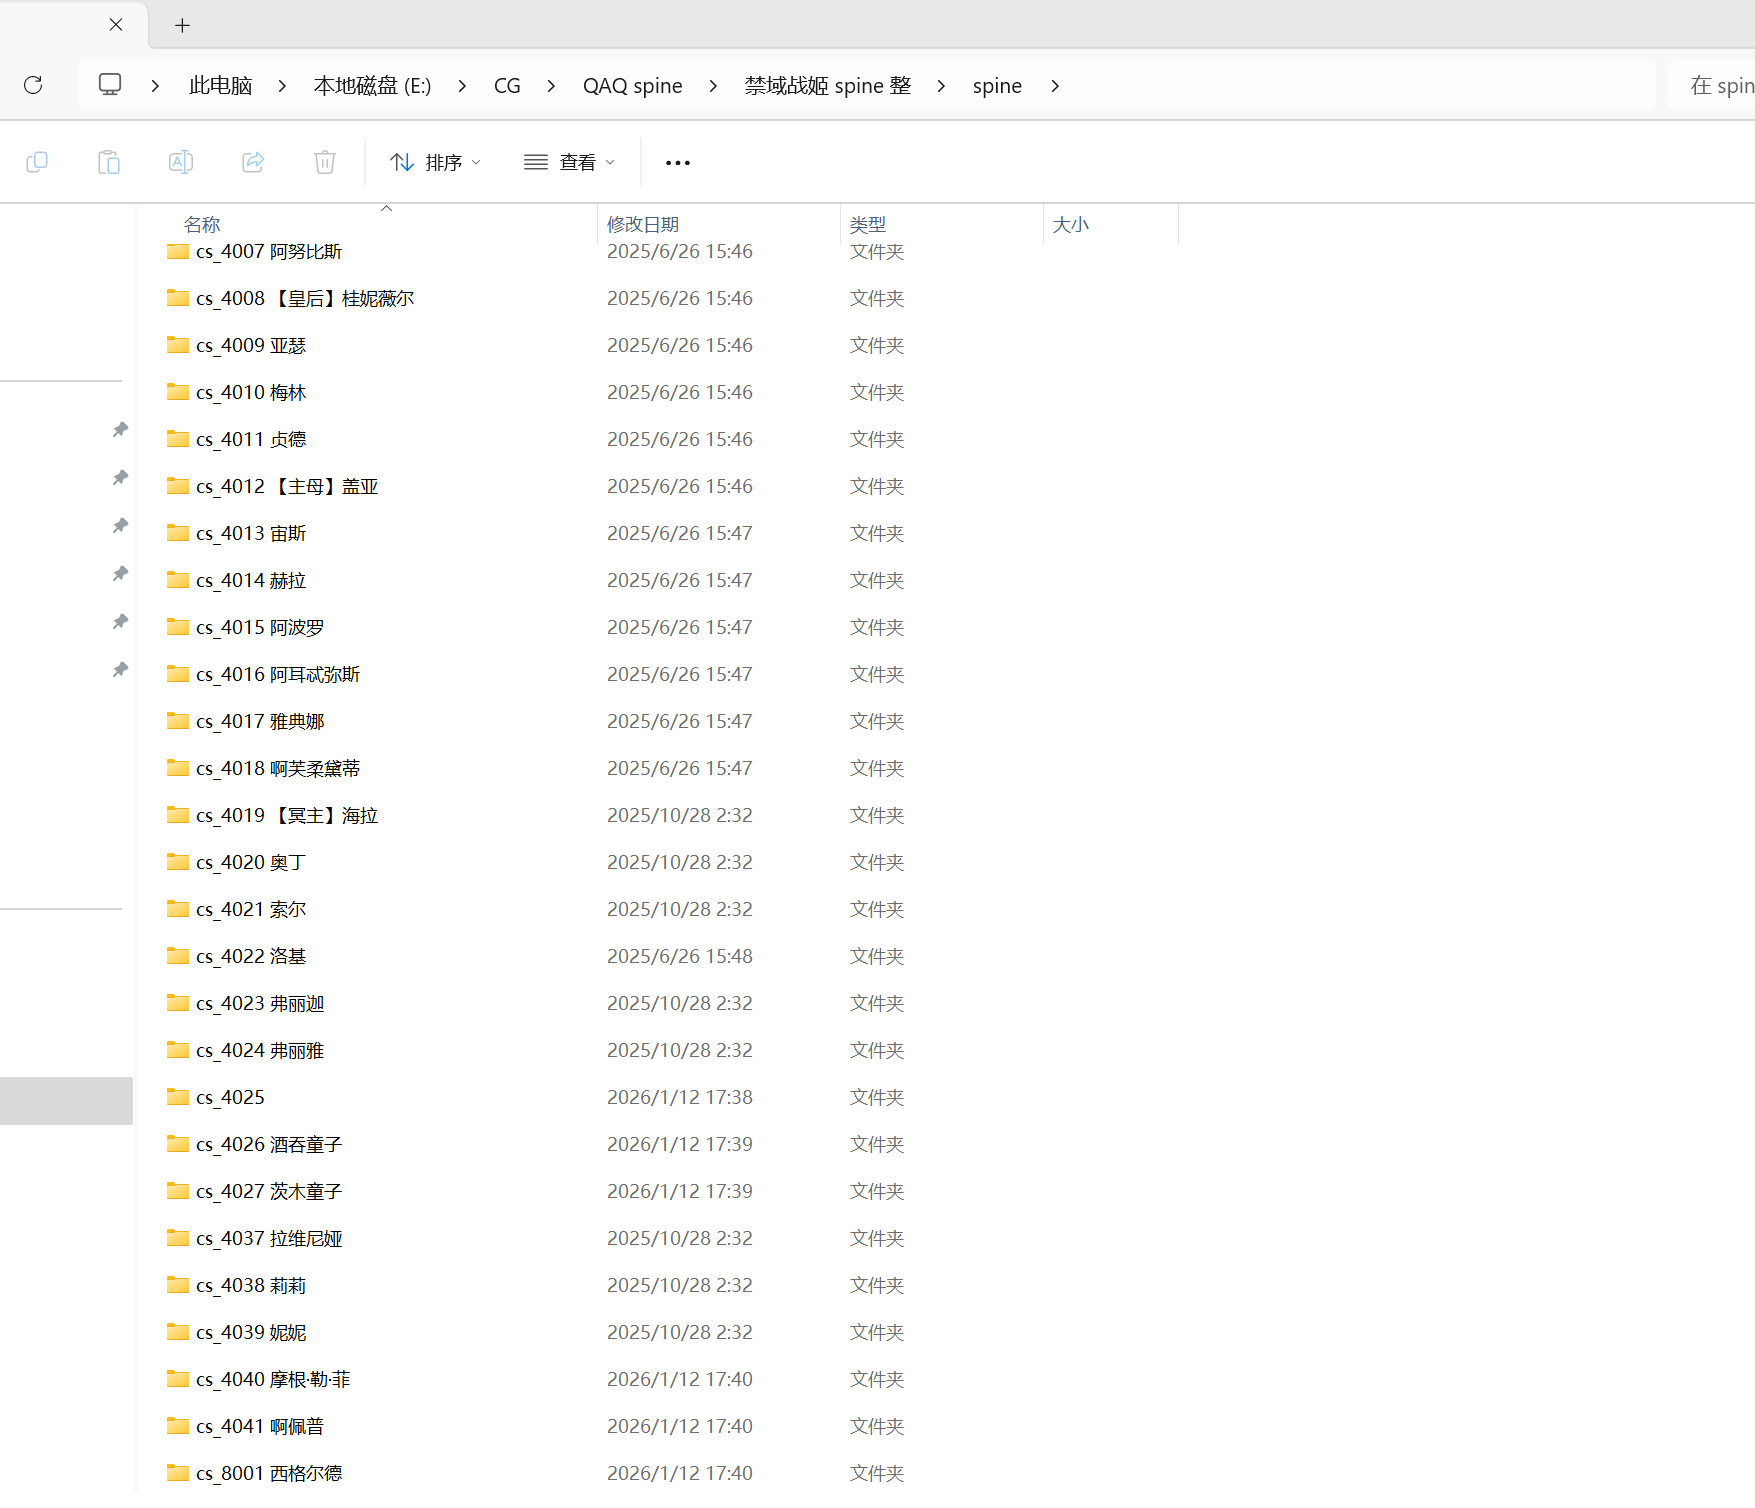The width and height of the screenshot is (1755, 1508).
Task: Select folder cs_4026 酒吞童子
Action: [269, 1144]
